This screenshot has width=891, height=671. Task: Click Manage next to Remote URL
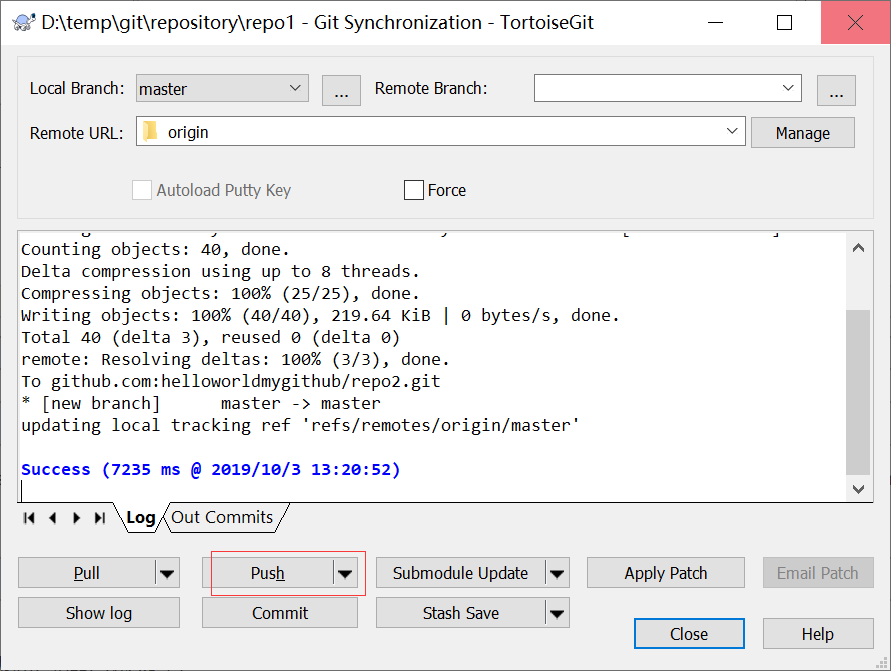[802, 132]
